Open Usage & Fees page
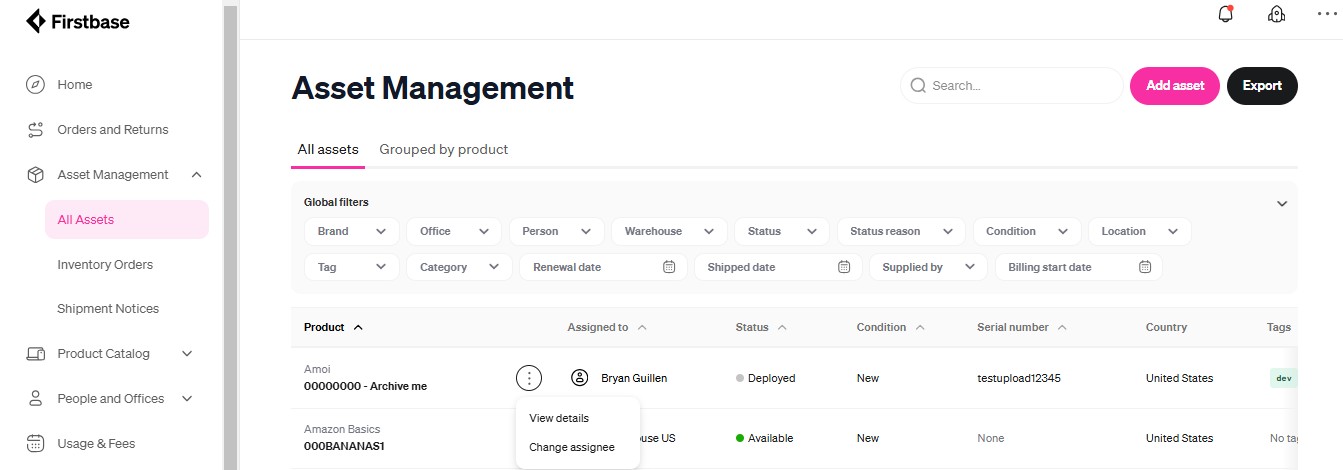The image size is (1343, 470). coord(96,444)
